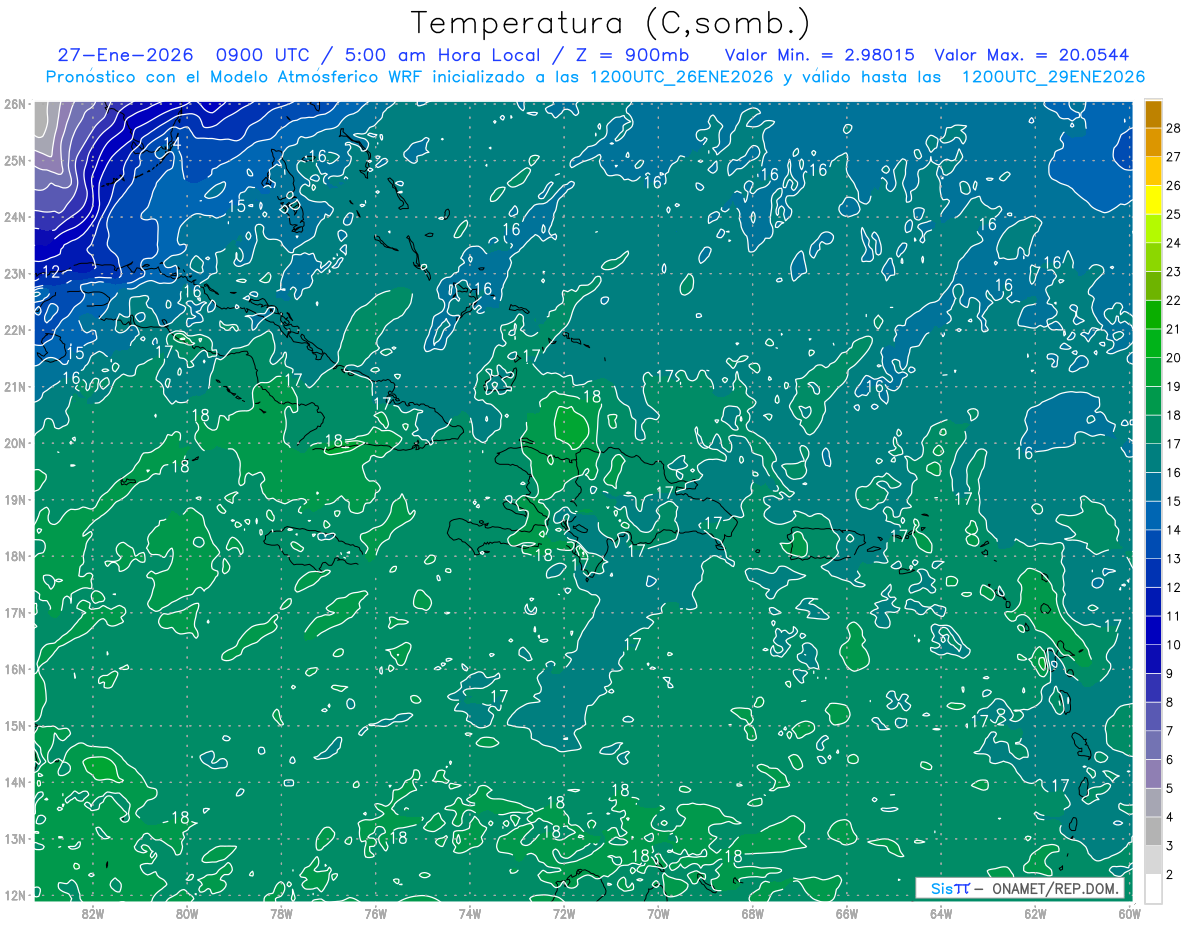Viewport: 1200px width, 927px height.
Task: Click color scale label '22'
Action: click(1175, 300)
